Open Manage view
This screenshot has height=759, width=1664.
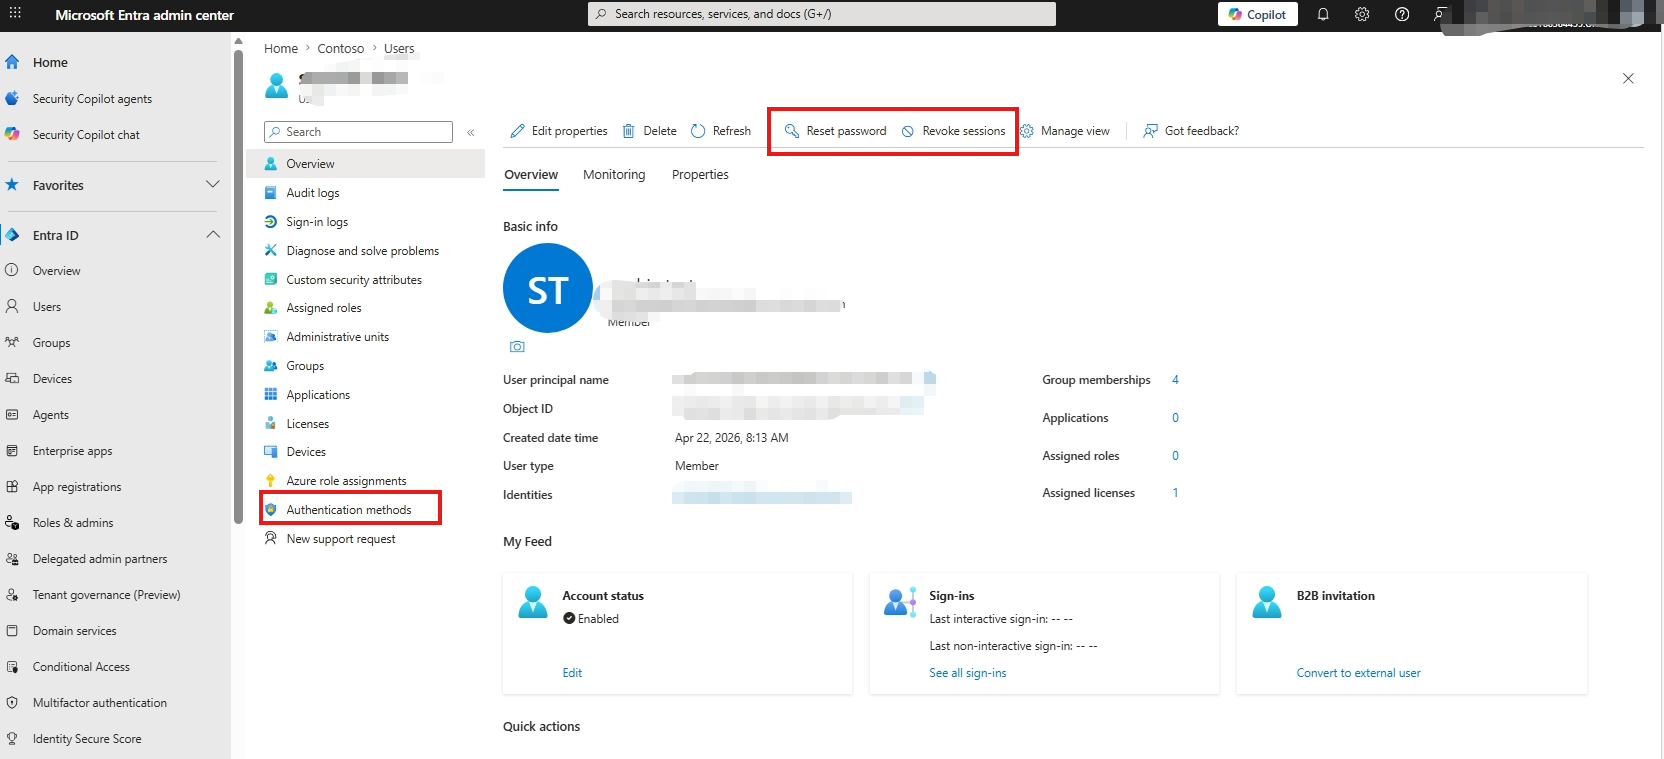pyautogui.click(x=1065, y=131)
